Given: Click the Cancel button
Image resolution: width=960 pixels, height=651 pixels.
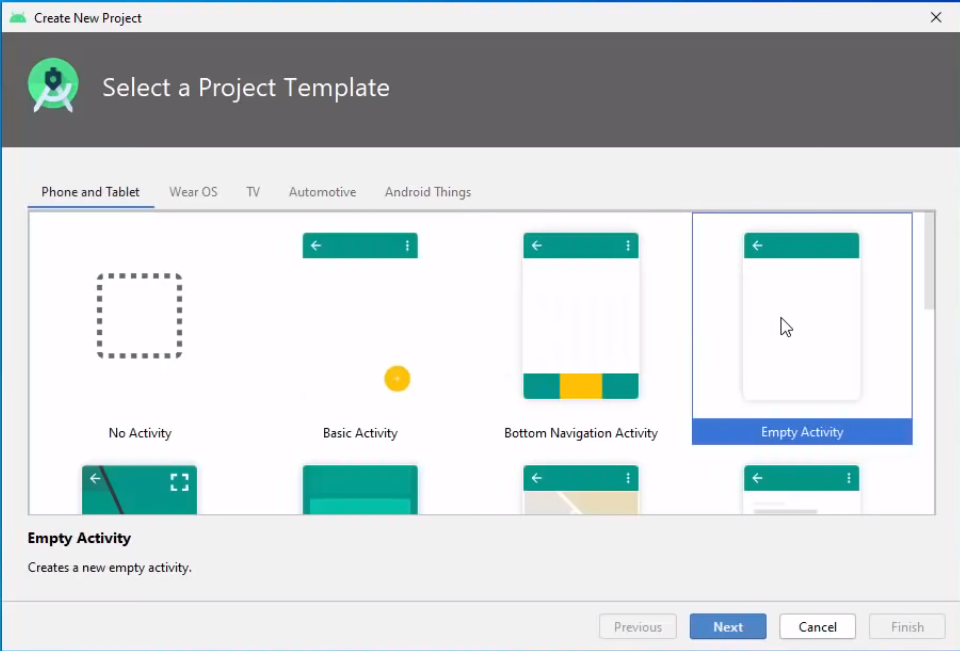Looking at the screenshot, I should click(817, 627).
